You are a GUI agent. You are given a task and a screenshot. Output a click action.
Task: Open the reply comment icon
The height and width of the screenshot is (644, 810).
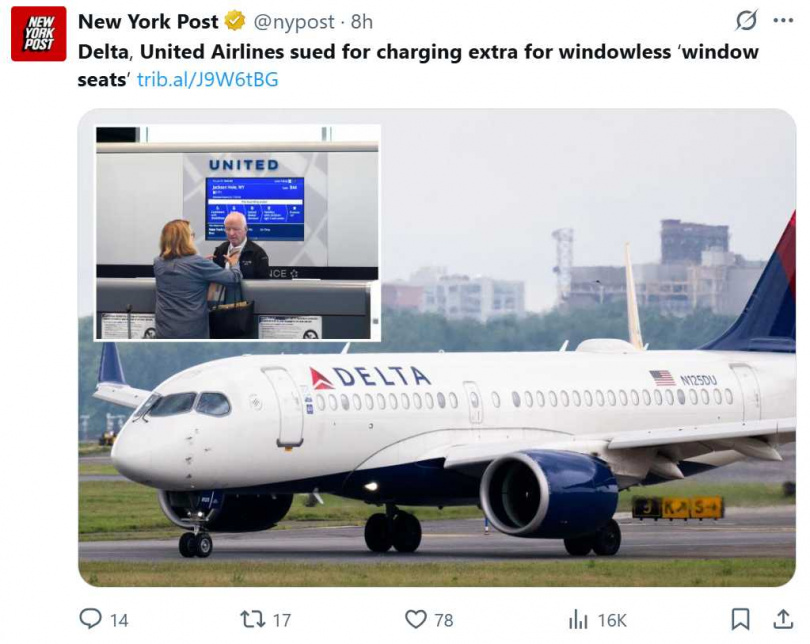90,618
